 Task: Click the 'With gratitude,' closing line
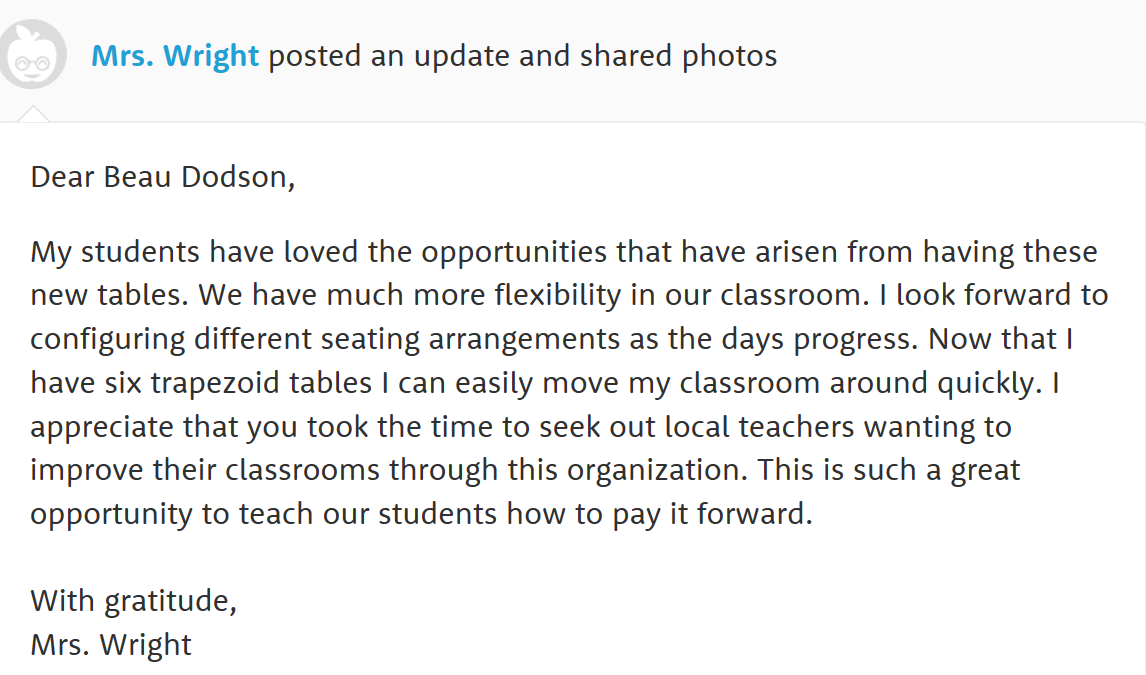pyautogui.click(x=134, y=601)
